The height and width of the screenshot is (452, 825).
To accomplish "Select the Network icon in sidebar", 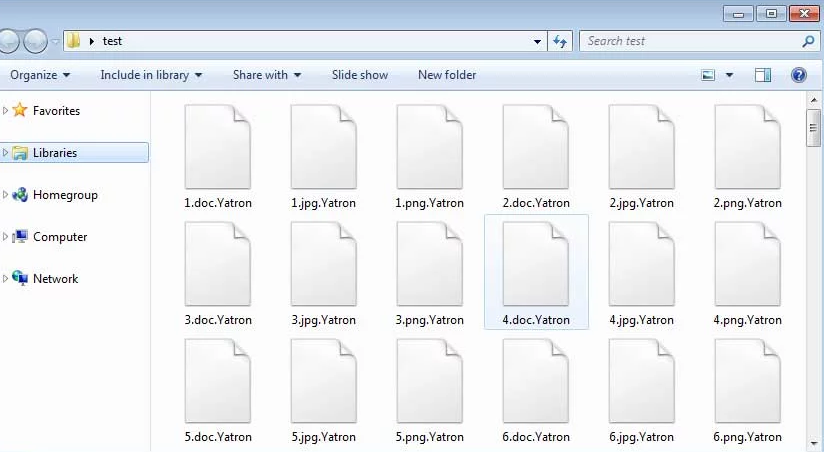I will (x=20, y=279).
